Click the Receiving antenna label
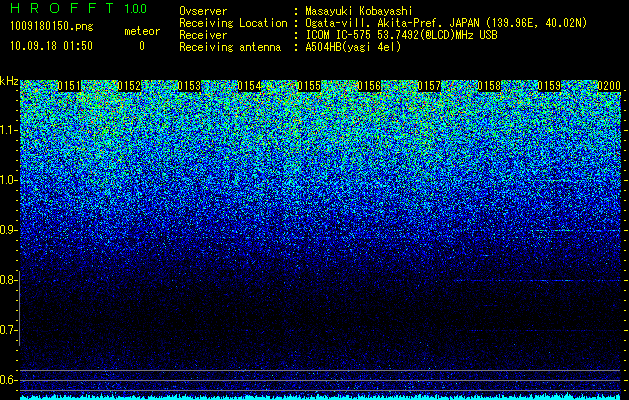The height and width of the screenshot is (400, 629). point(230,47)
